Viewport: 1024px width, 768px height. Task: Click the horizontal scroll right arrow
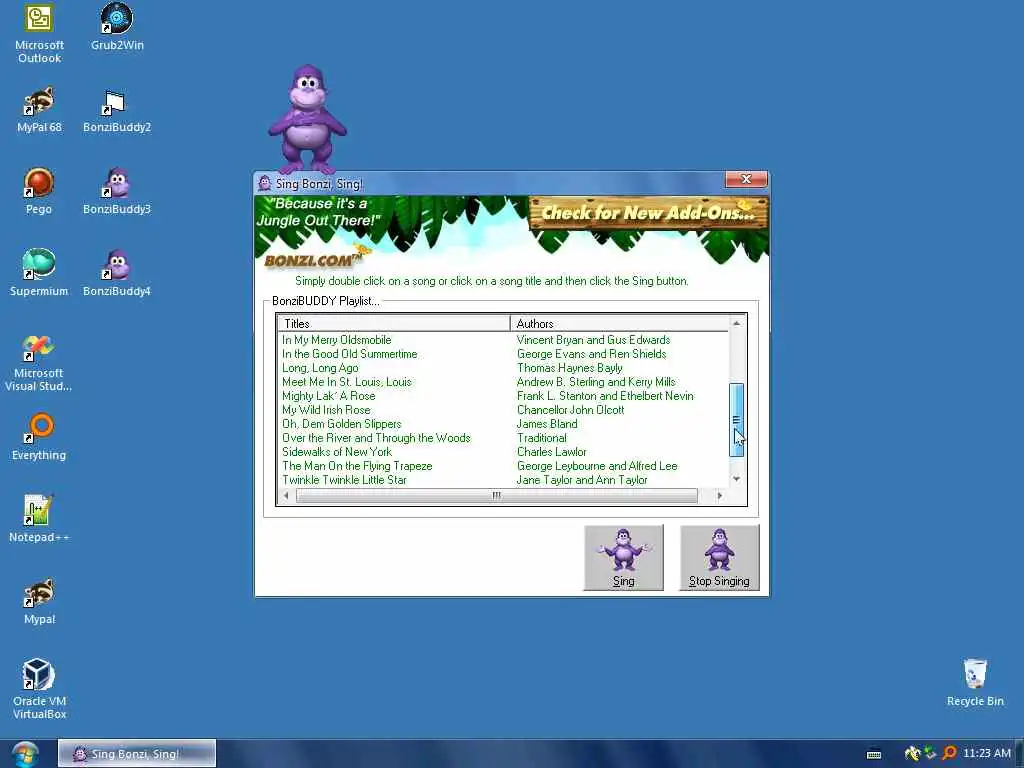coord(720,496)
